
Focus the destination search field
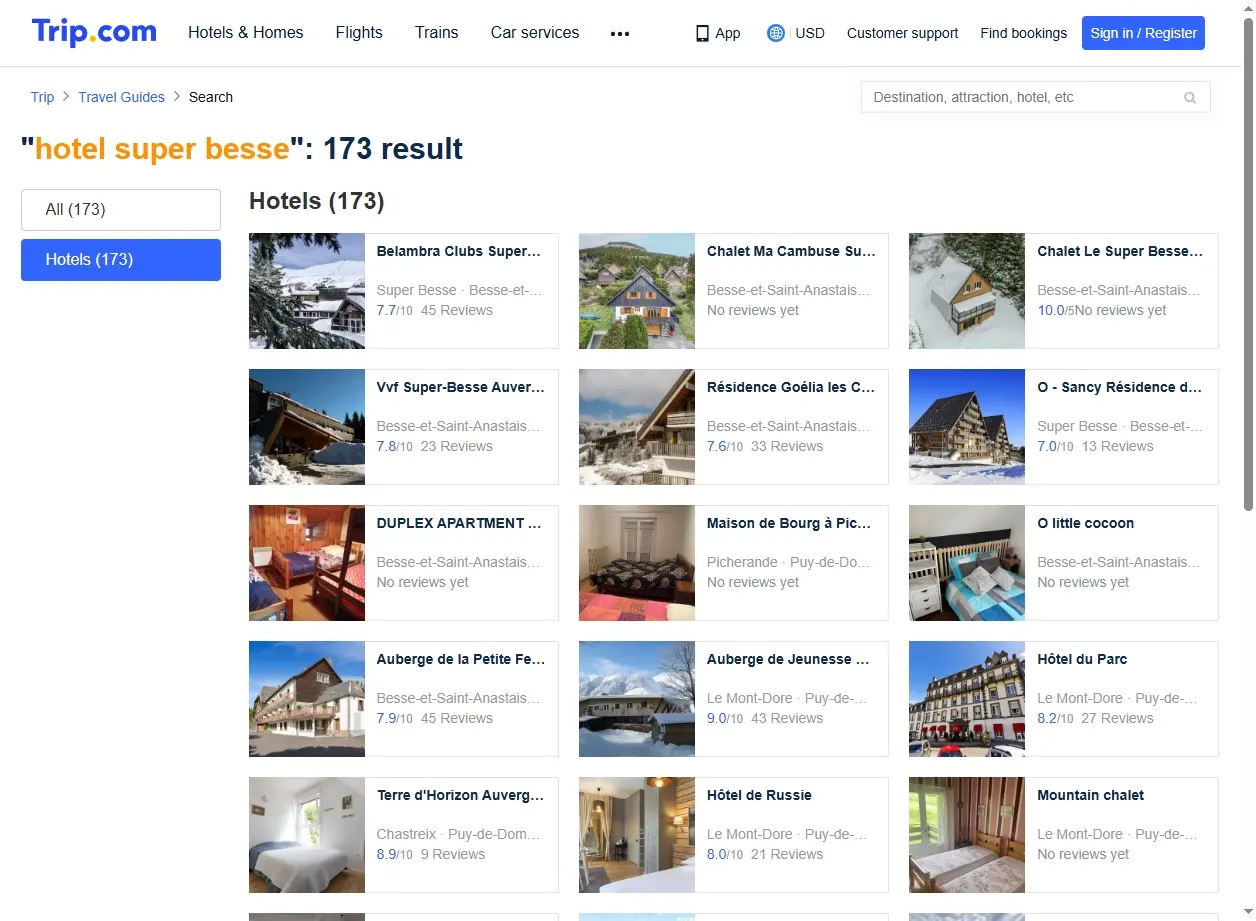pyautogui.click(x=1035, y=97)
